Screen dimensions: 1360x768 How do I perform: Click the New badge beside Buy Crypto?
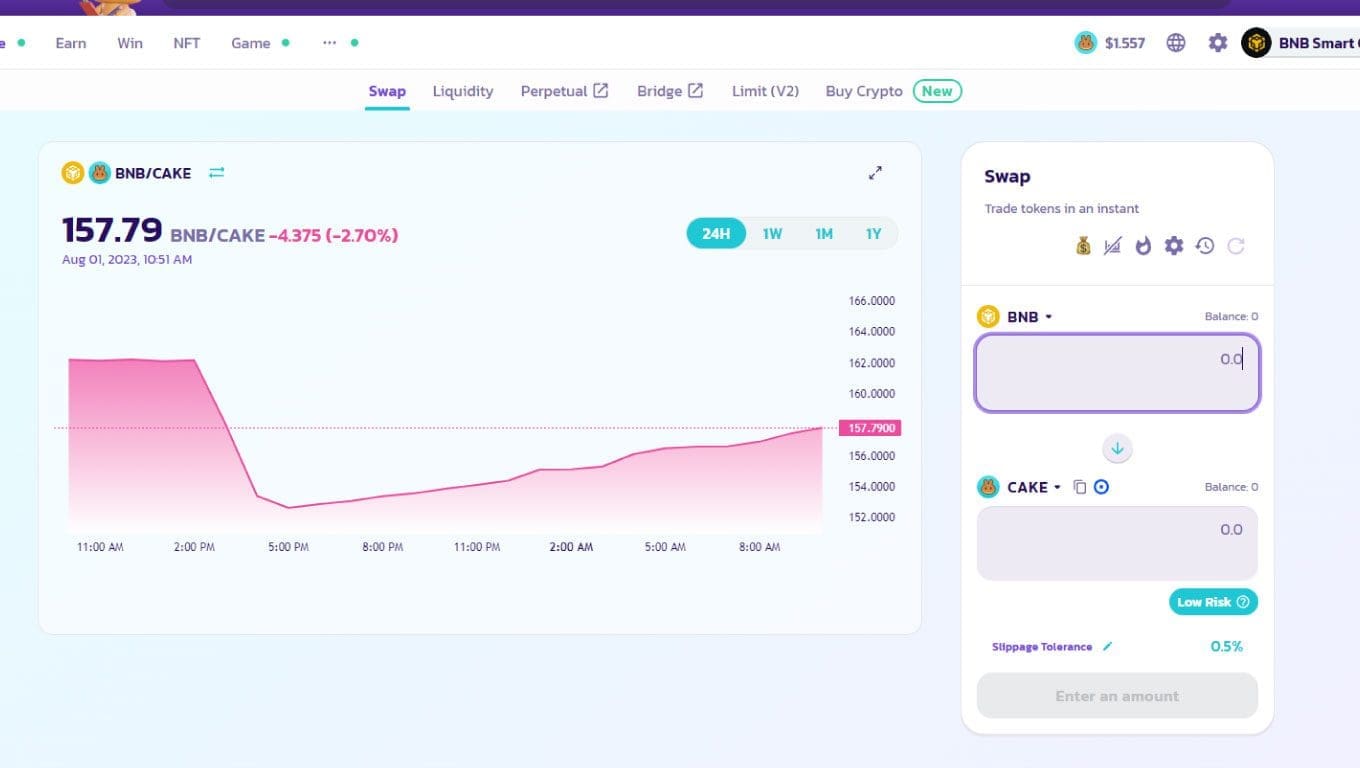[937, 91]
